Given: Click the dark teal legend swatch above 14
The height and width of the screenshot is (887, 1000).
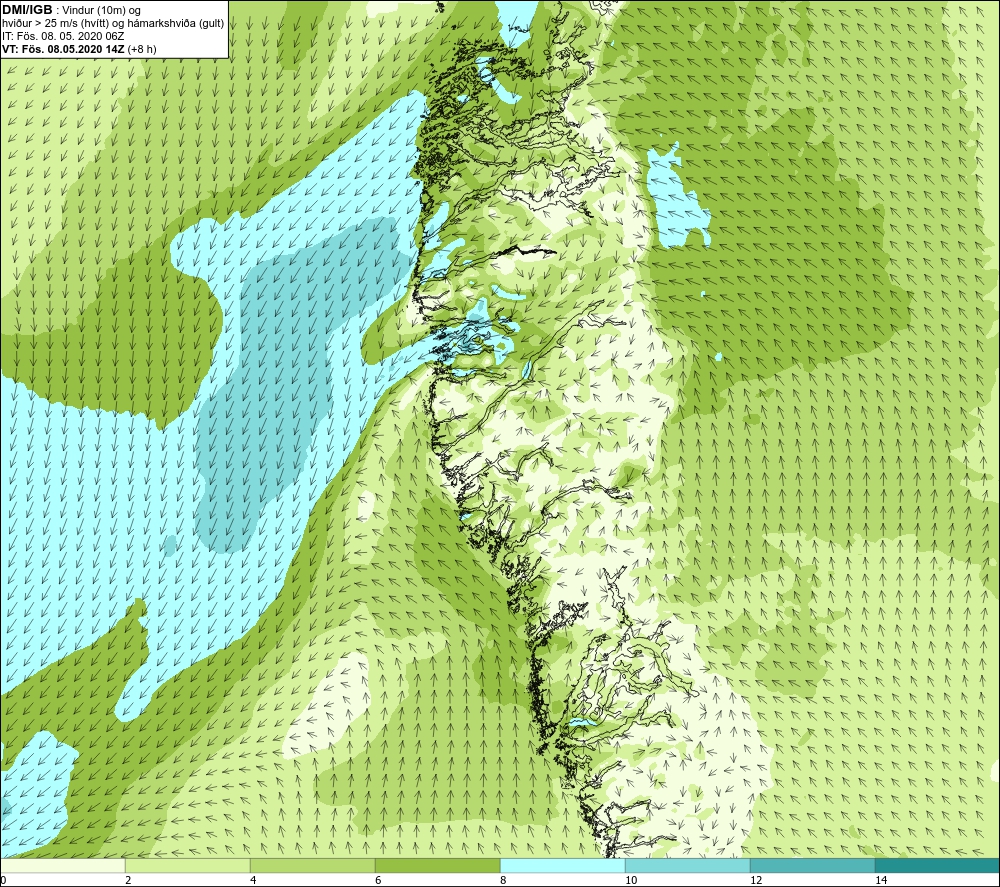Looking at the screenshot, I should point(938,865).
